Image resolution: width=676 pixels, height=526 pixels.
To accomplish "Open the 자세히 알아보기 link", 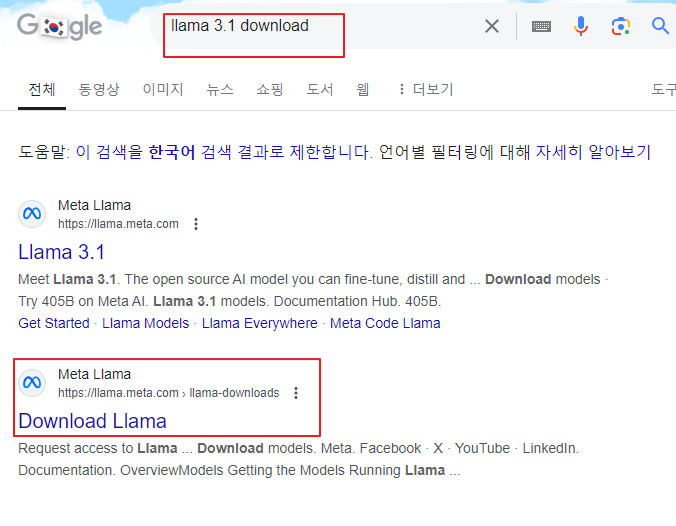I will point(593,152).
